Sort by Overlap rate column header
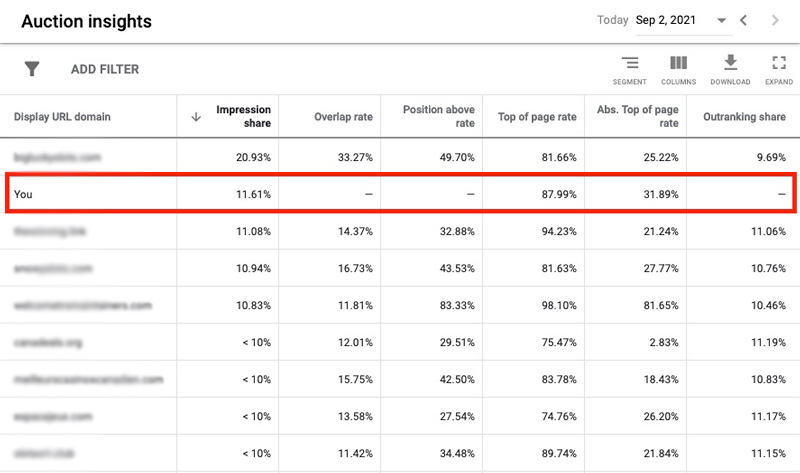800x473 pixels. coord(343,117)
